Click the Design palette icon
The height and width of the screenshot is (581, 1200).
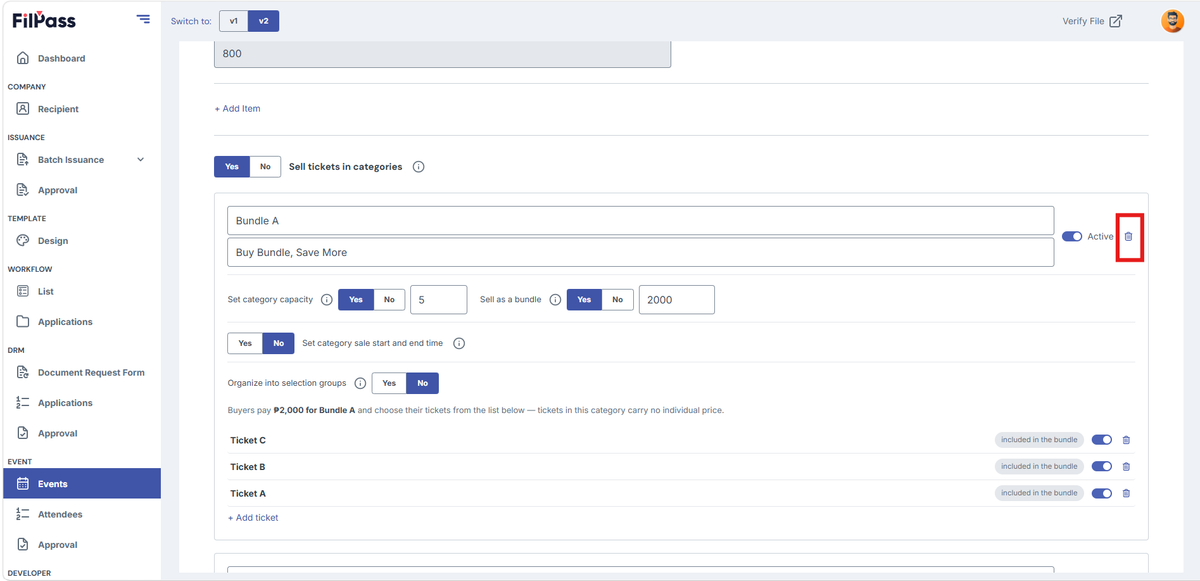tap(23, 241)
